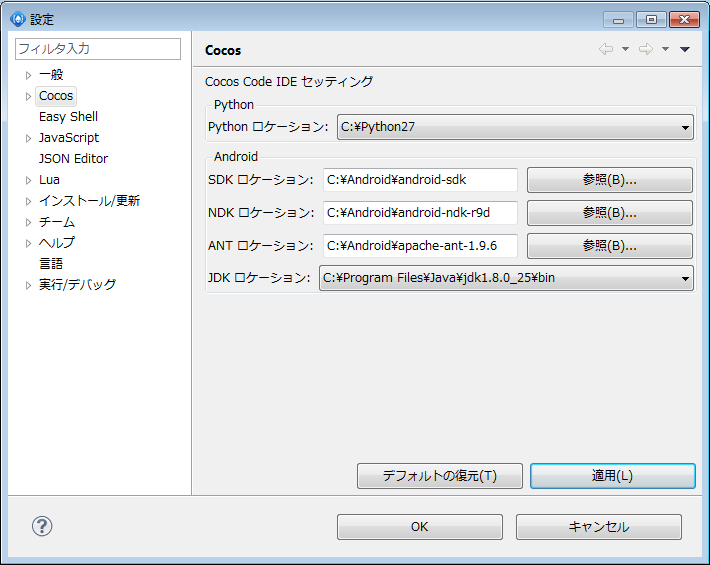Click the ANT ロケーション path field
710x565 pixels.
[x=420, y=246]
